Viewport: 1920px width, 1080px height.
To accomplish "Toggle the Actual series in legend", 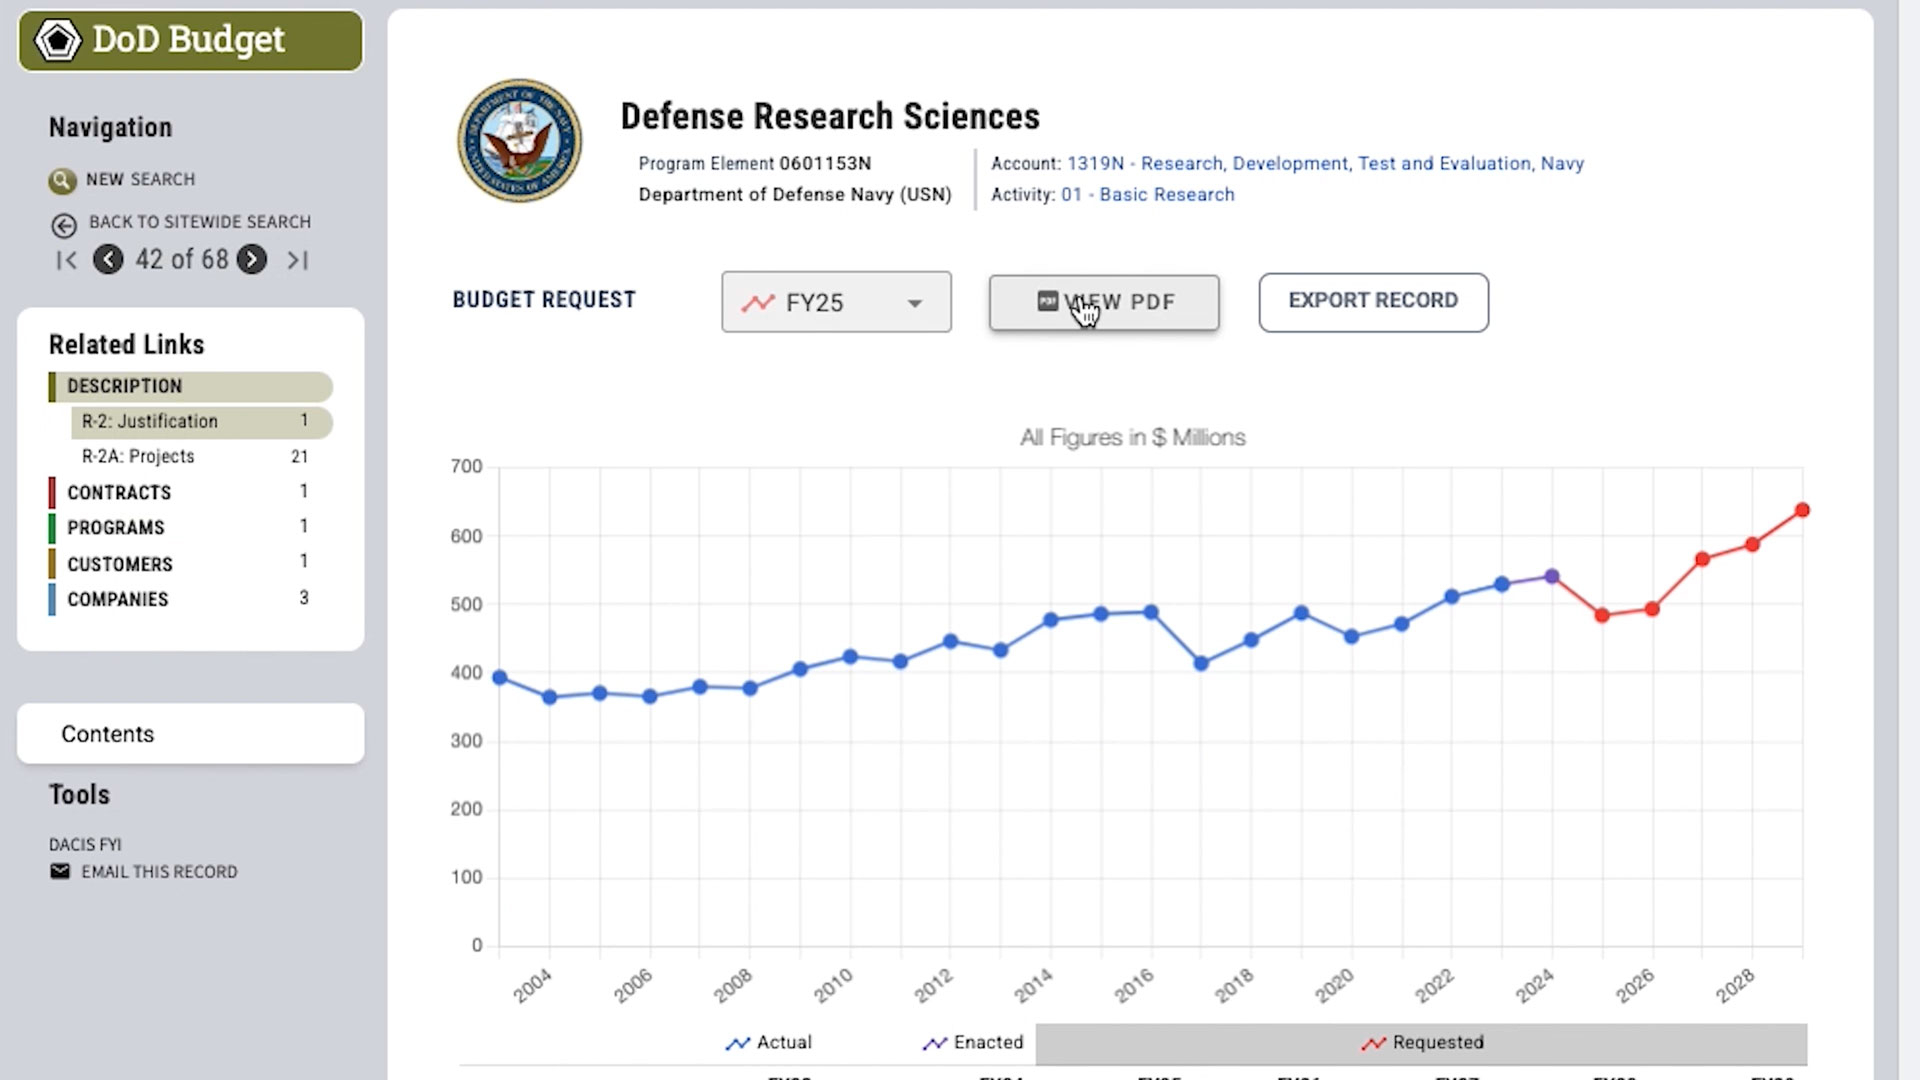I will click(768, 1043).
